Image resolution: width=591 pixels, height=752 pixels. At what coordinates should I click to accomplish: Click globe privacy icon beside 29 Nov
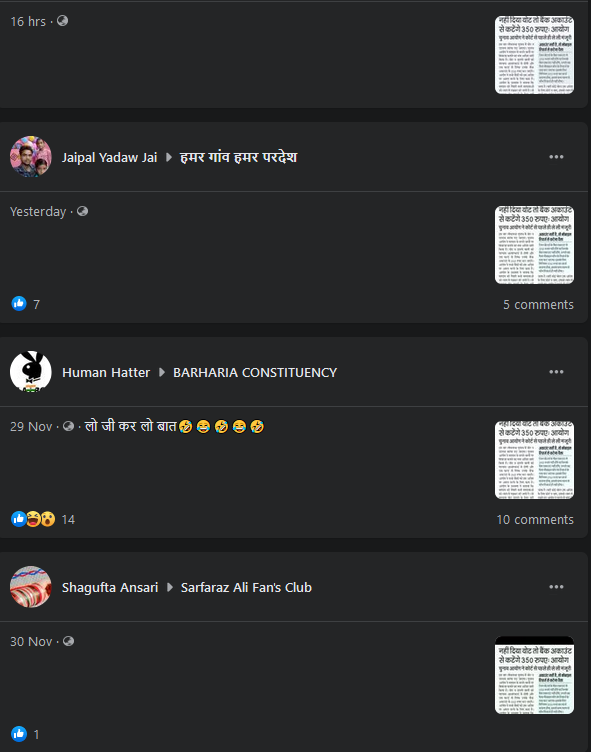pos(69,426)
